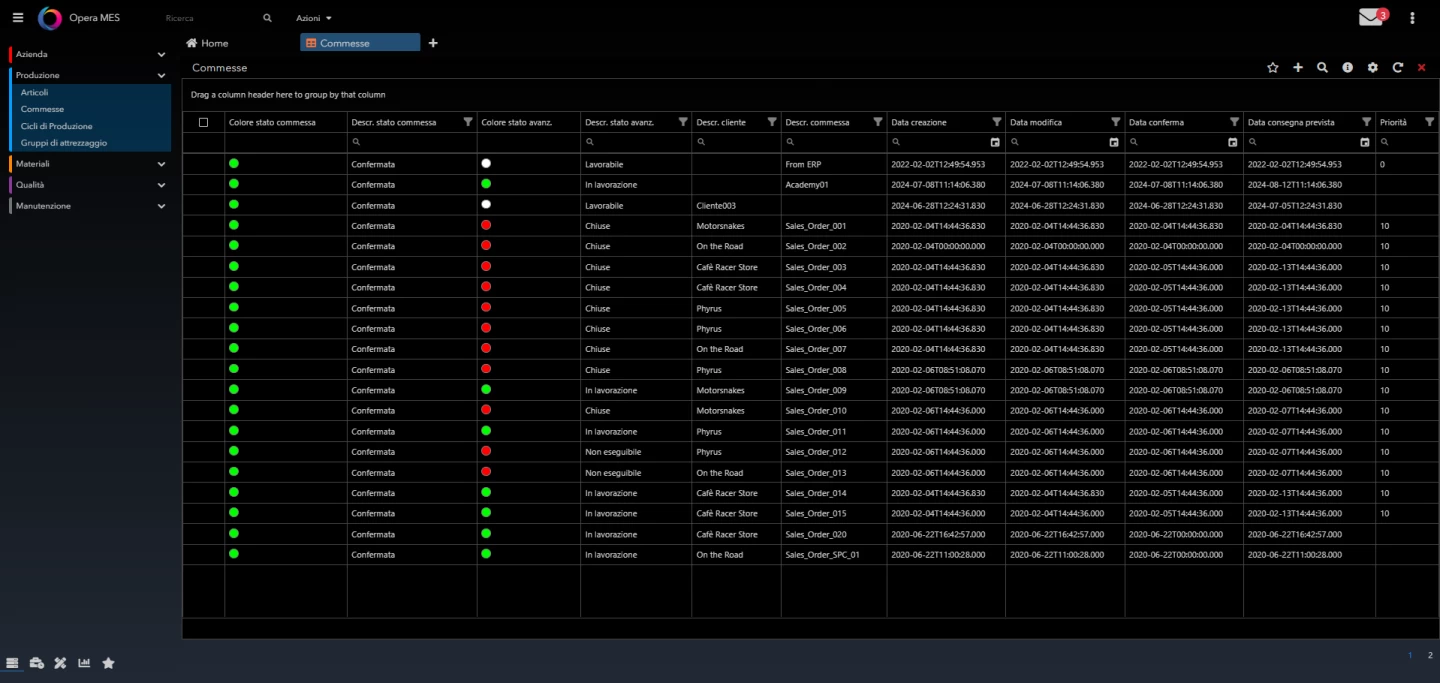
Task: Select the list view icon at bottom left
Action: pos(13,663)
